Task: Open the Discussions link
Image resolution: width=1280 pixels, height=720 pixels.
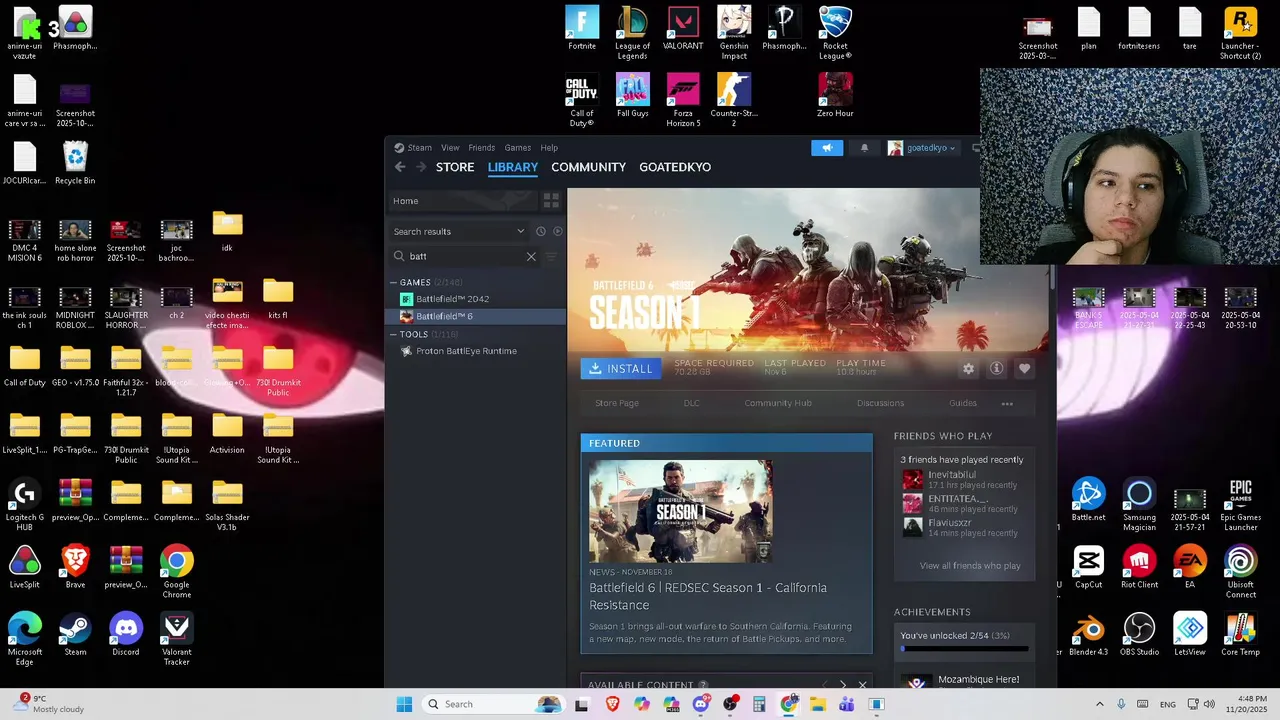Action: point(880,403)
